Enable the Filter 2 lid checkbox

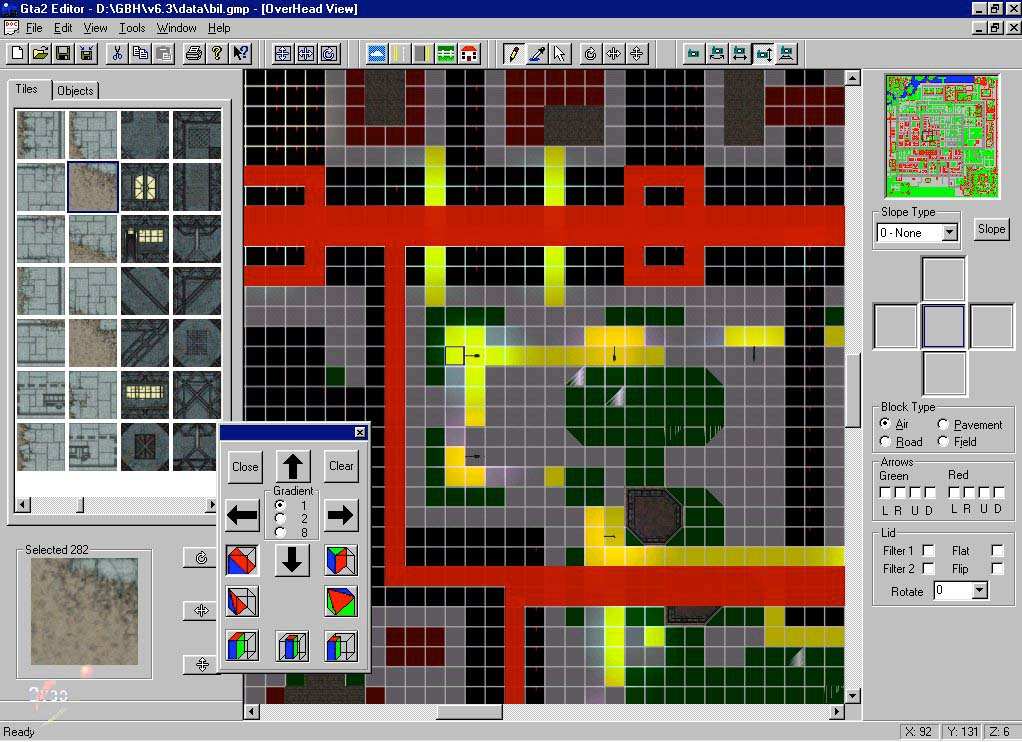coord(928,569)
